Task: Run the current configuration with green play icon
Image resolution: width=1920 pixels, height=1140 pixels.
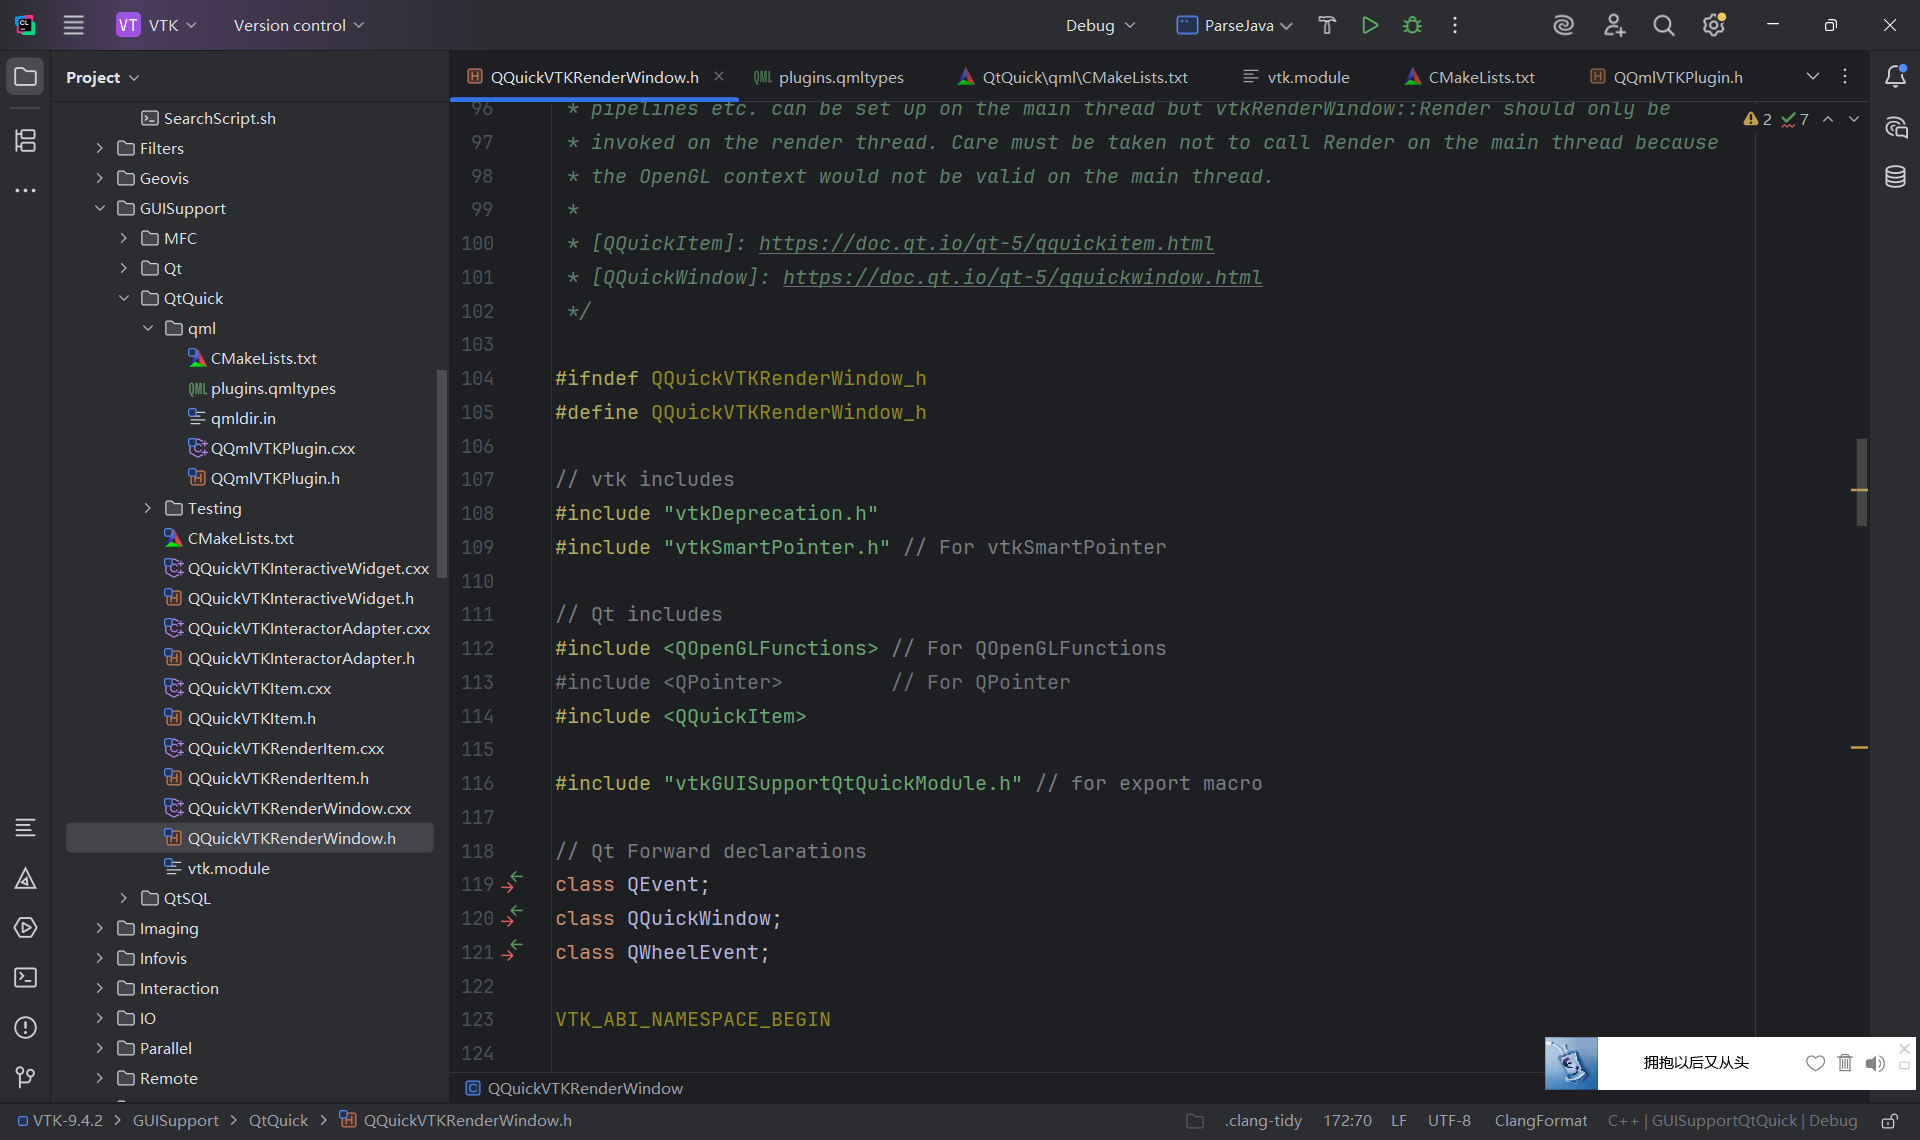Action: point(1370,25)
